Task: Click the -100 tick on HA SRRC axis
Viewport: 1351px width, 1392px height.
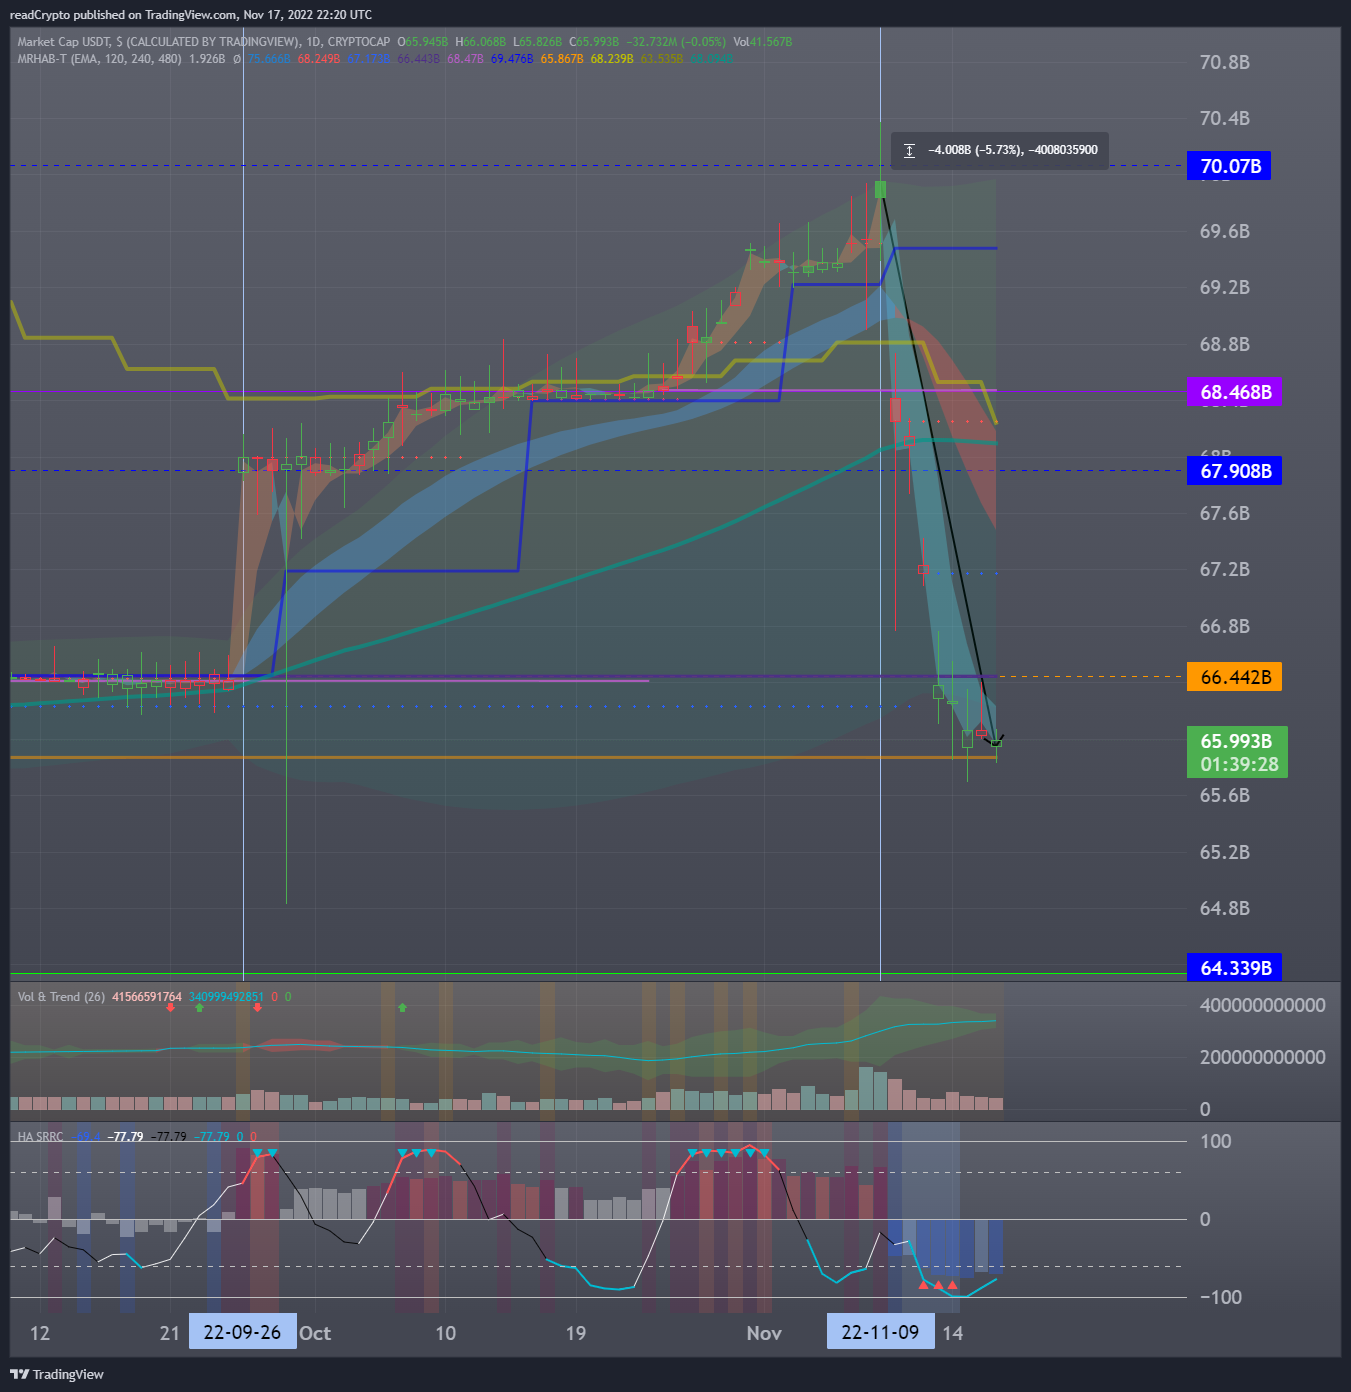Action: click(1221, 1297)
